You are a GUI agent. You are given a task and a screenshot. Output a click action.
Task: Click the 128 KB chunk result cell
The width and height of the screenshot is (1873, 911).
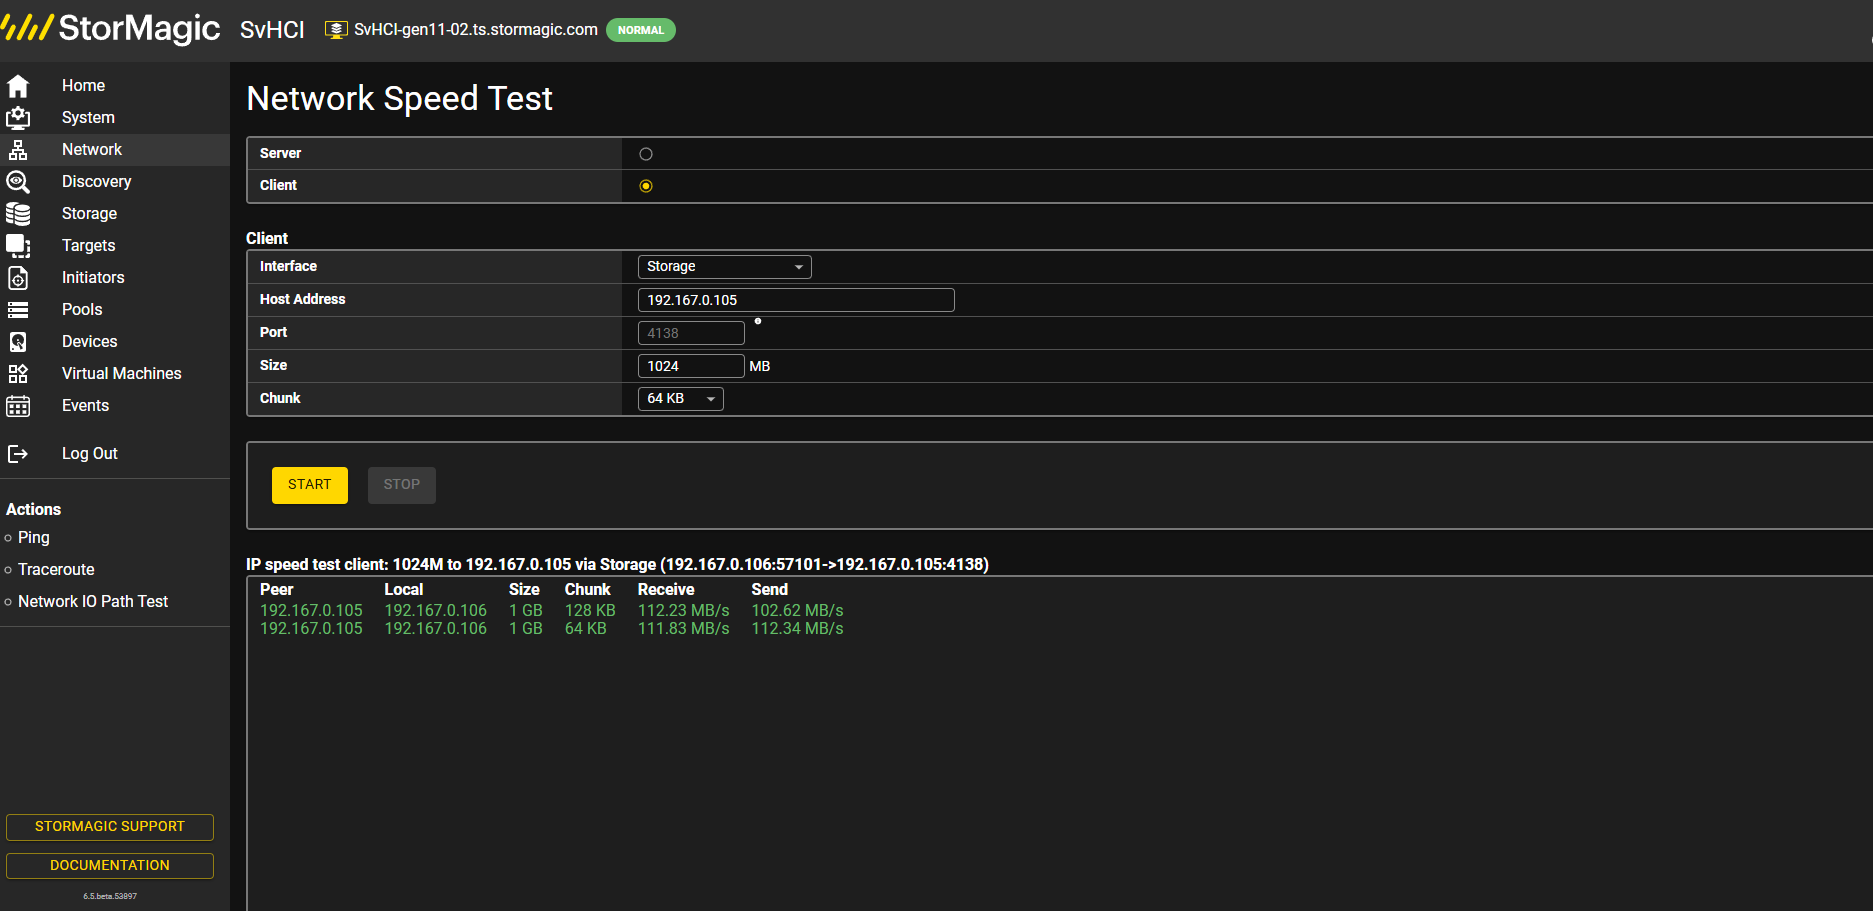pos(590,611)
